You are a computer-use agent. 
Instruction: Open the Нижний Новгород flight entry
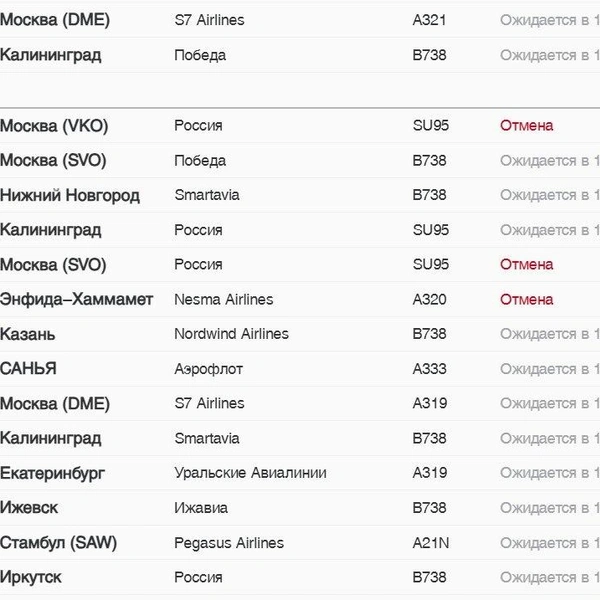click(300, 195)
